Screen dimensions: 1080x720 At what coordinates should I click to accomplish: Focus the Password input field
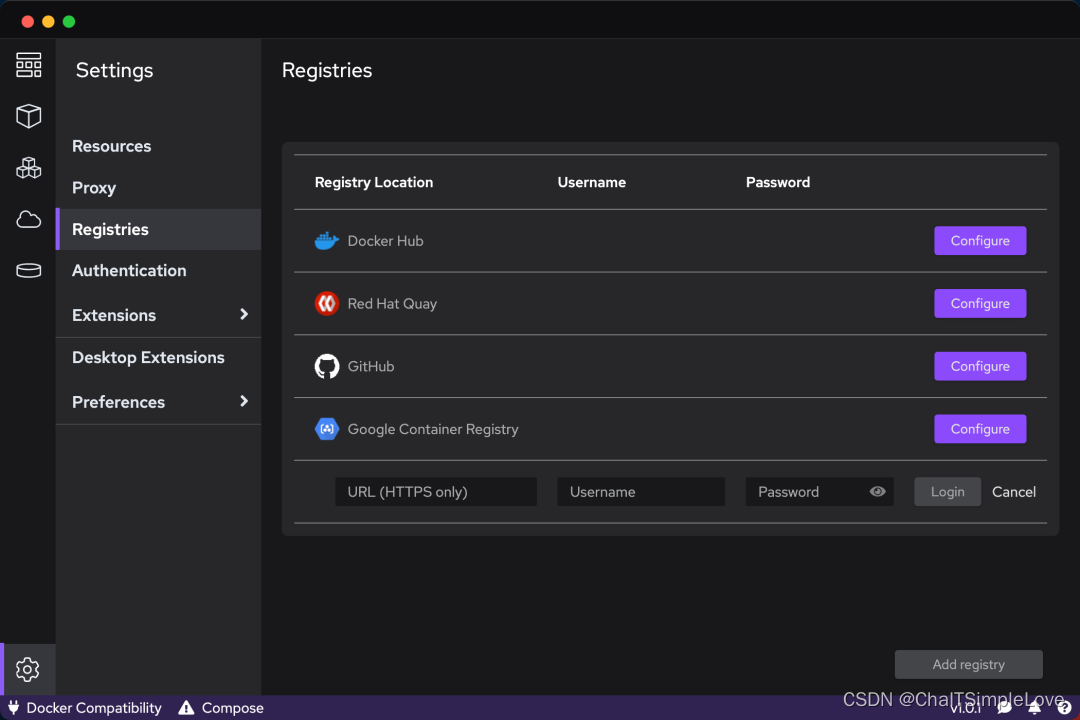819,492
